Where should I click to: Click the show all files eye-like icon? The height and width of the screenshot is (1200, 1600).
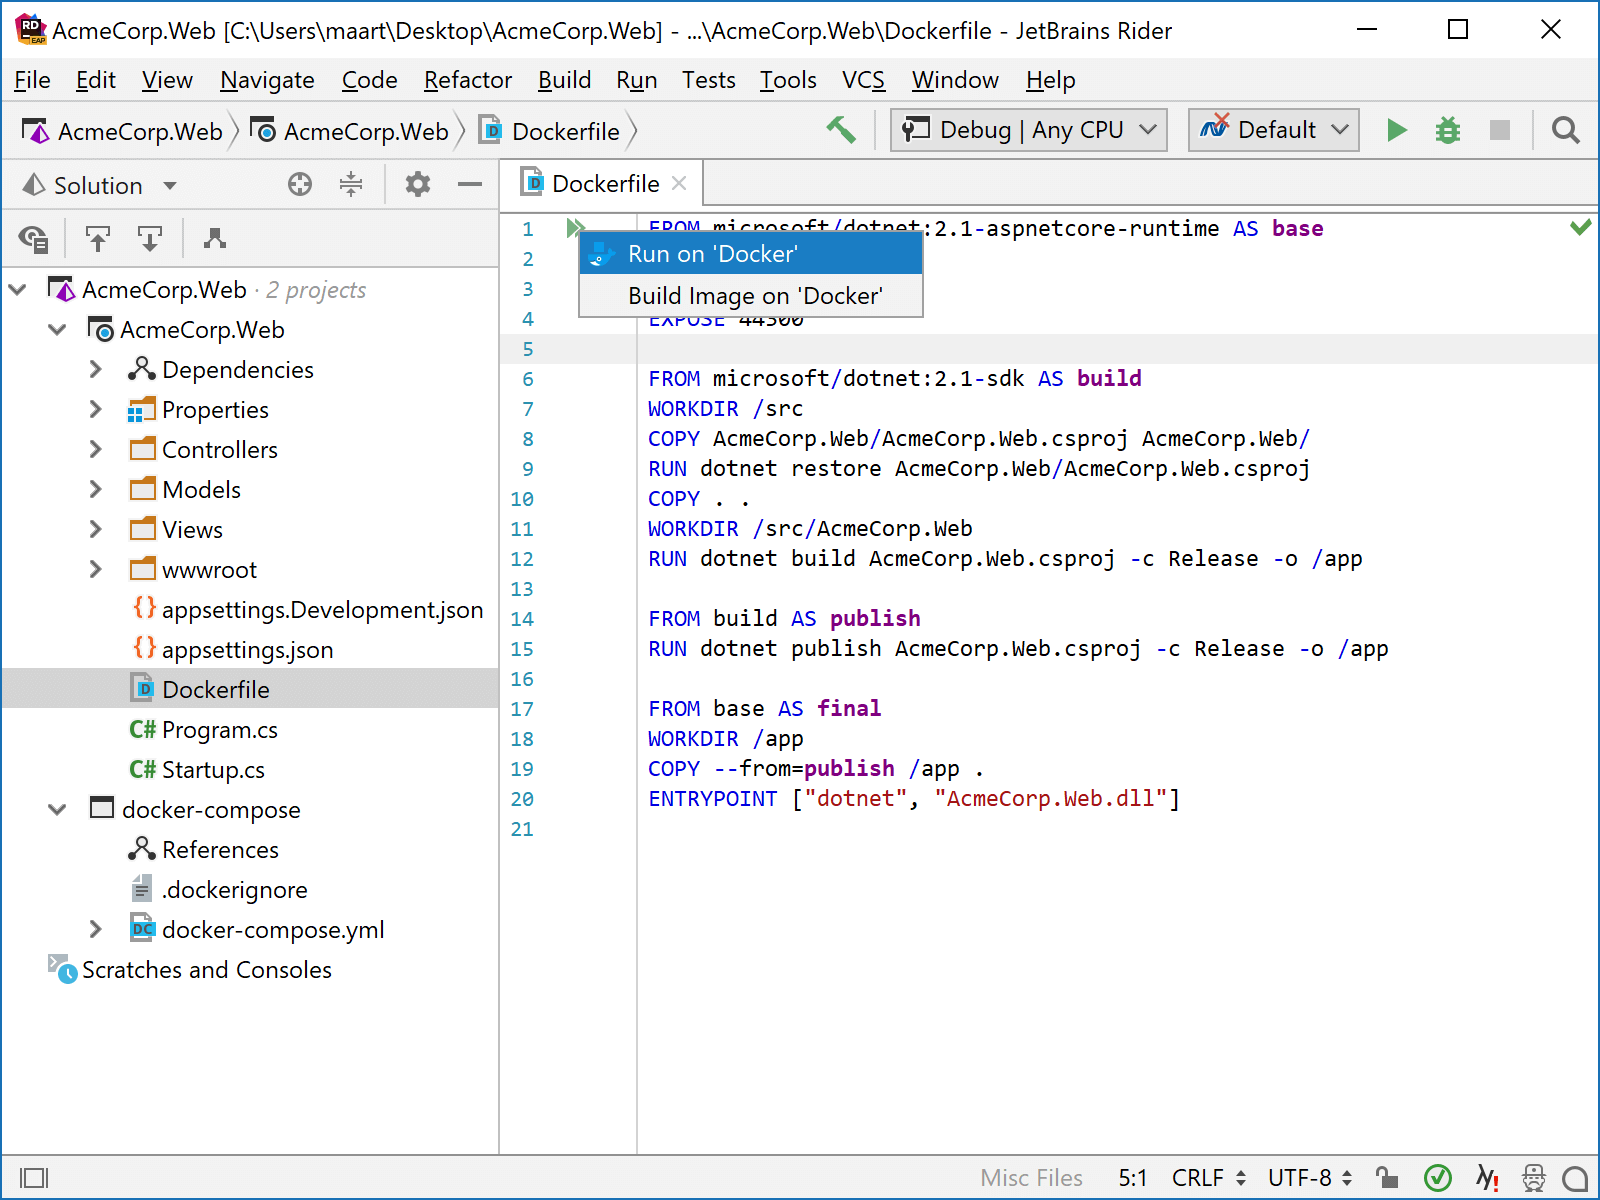coord(33,238)
